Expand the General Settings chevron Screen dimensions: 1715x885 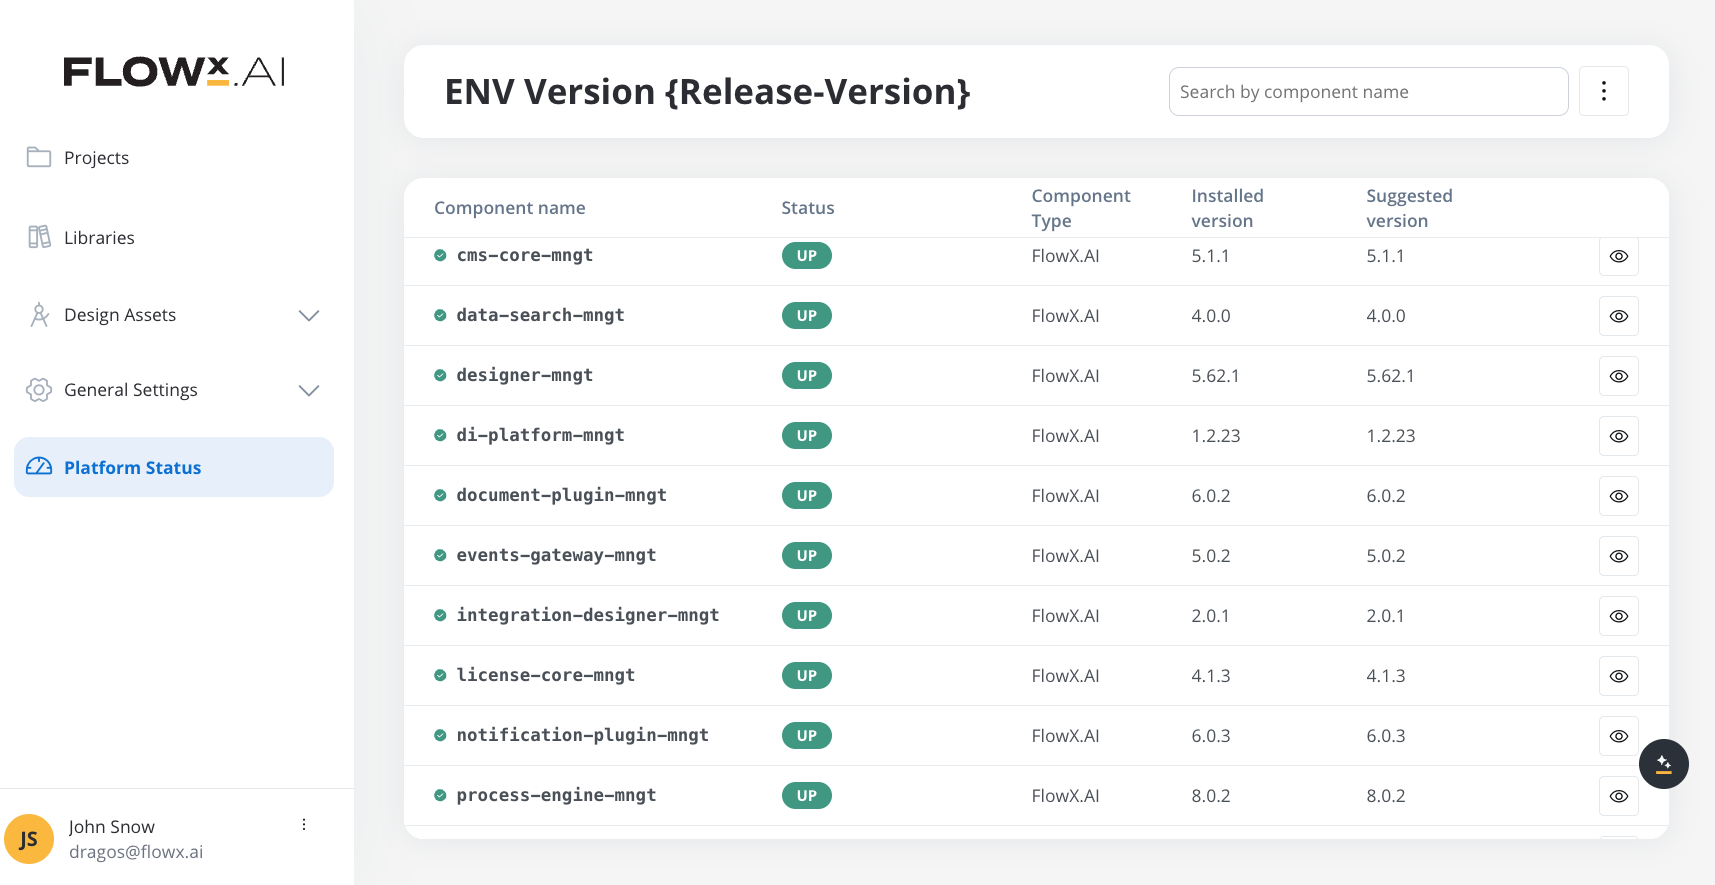point(309,390)
